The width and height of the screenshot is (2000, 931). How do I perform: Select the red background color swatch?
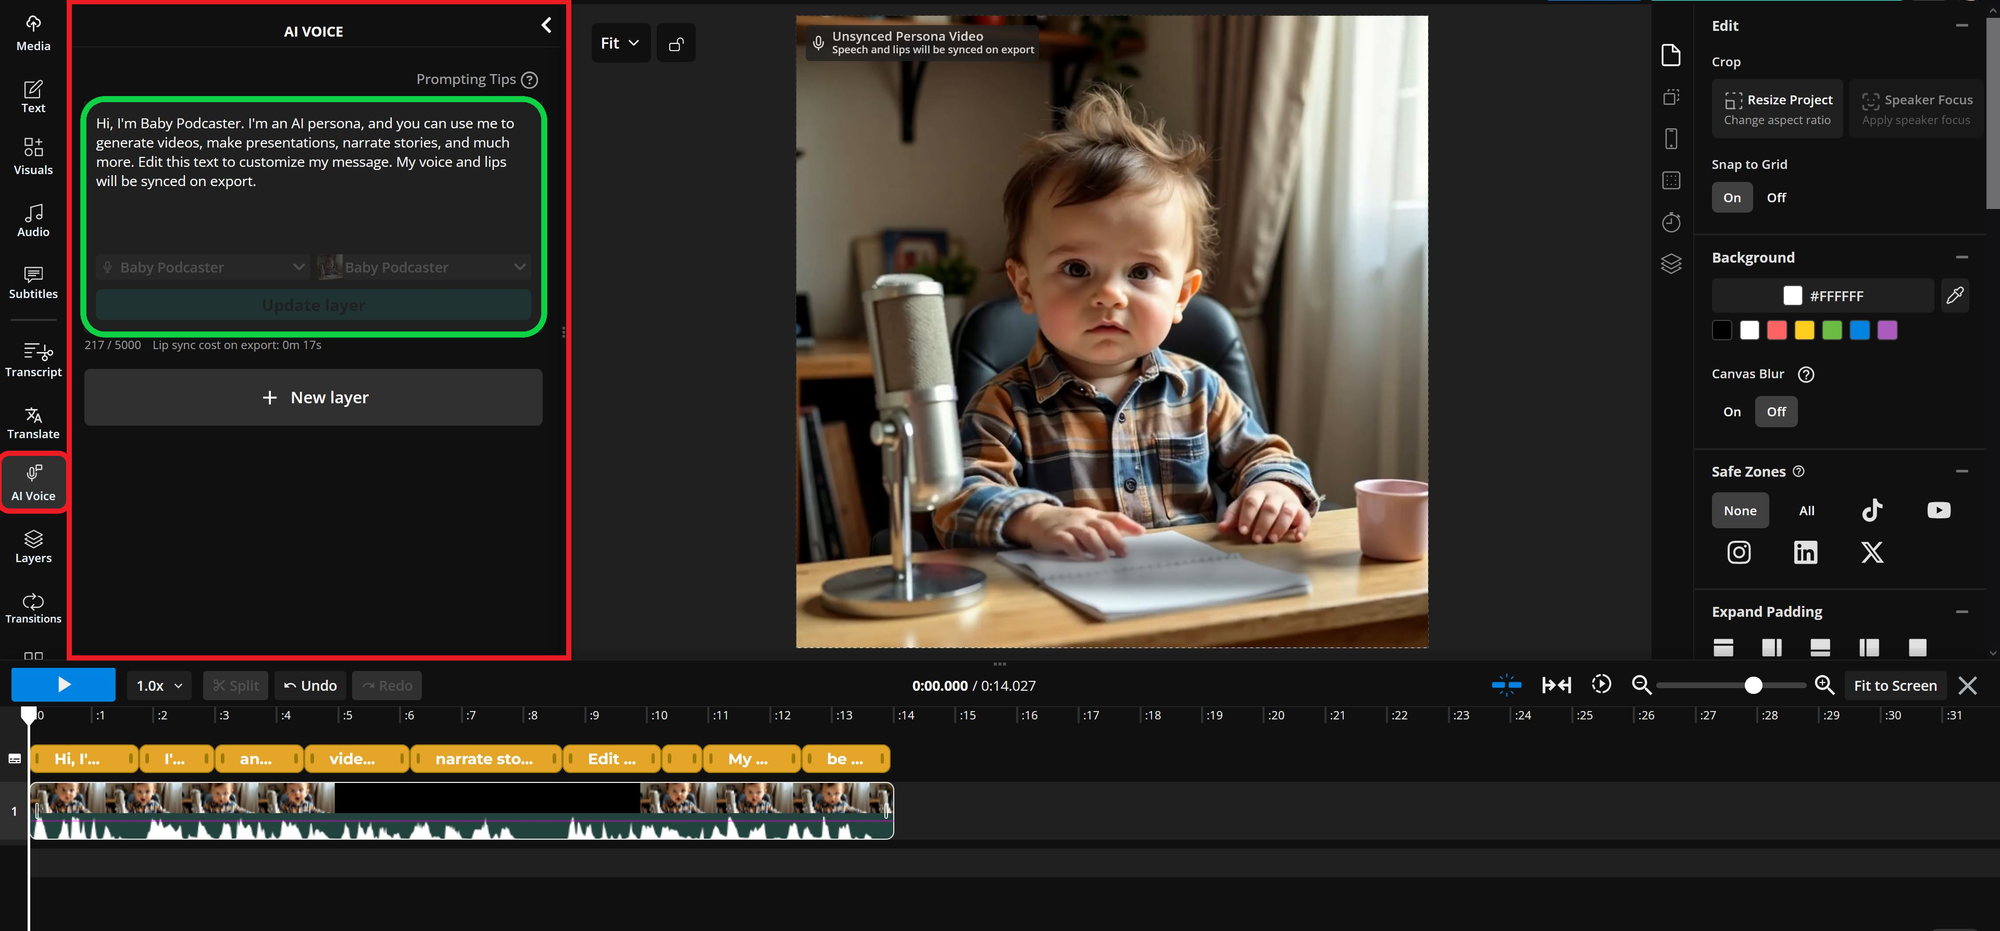coord(1777,331)
